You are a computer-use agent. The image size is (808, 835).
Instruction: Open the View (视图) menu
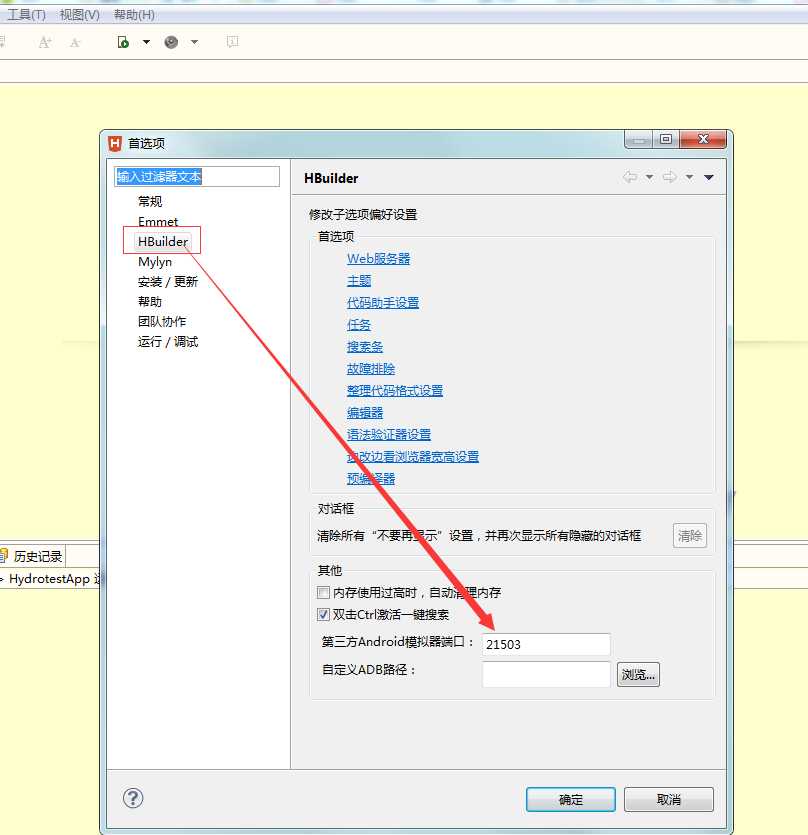pyautogui.click(x=79, y=14)
